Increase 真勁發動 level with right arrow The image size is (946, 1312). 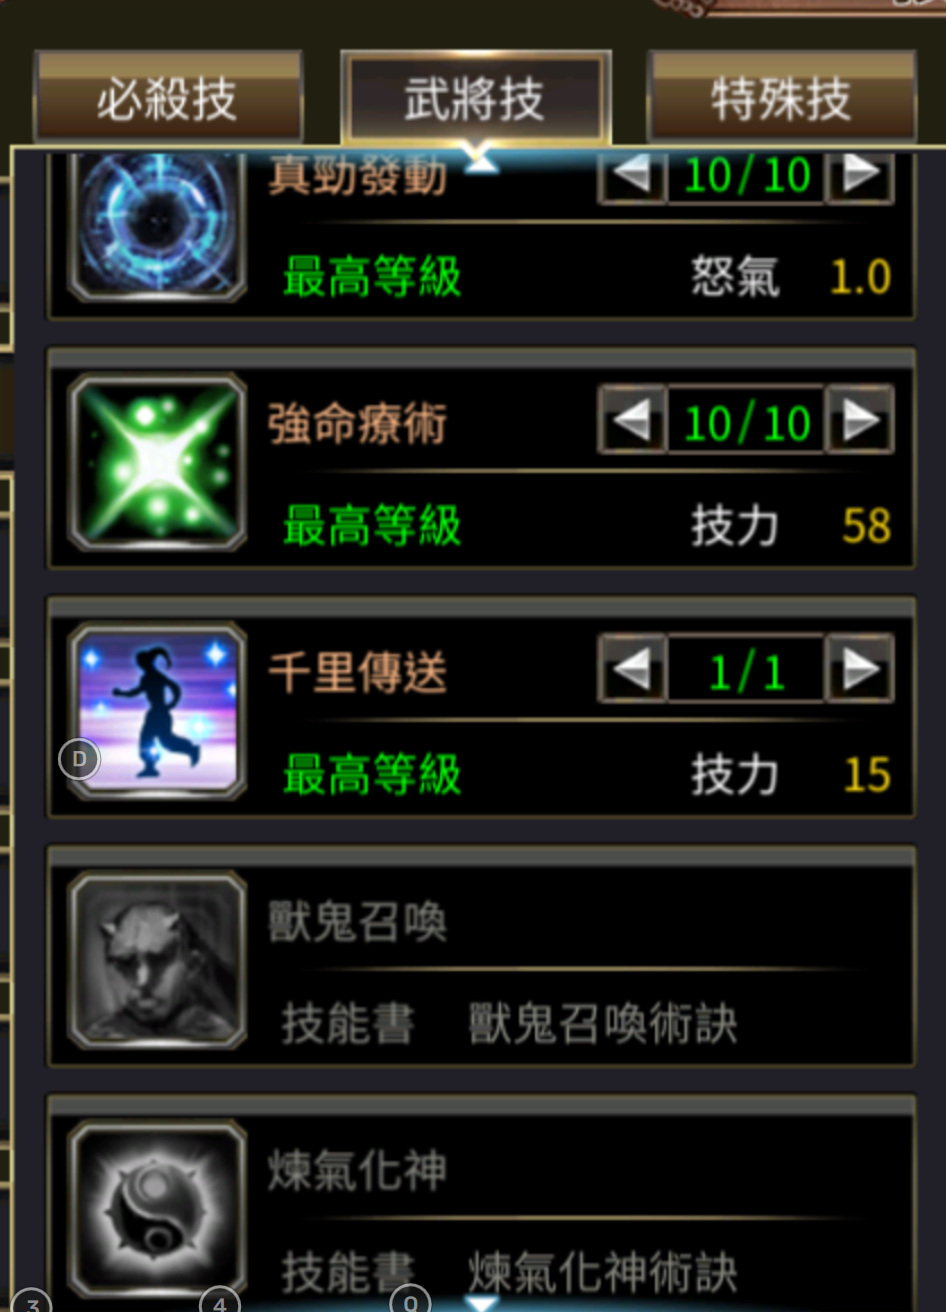click(858, 176)
